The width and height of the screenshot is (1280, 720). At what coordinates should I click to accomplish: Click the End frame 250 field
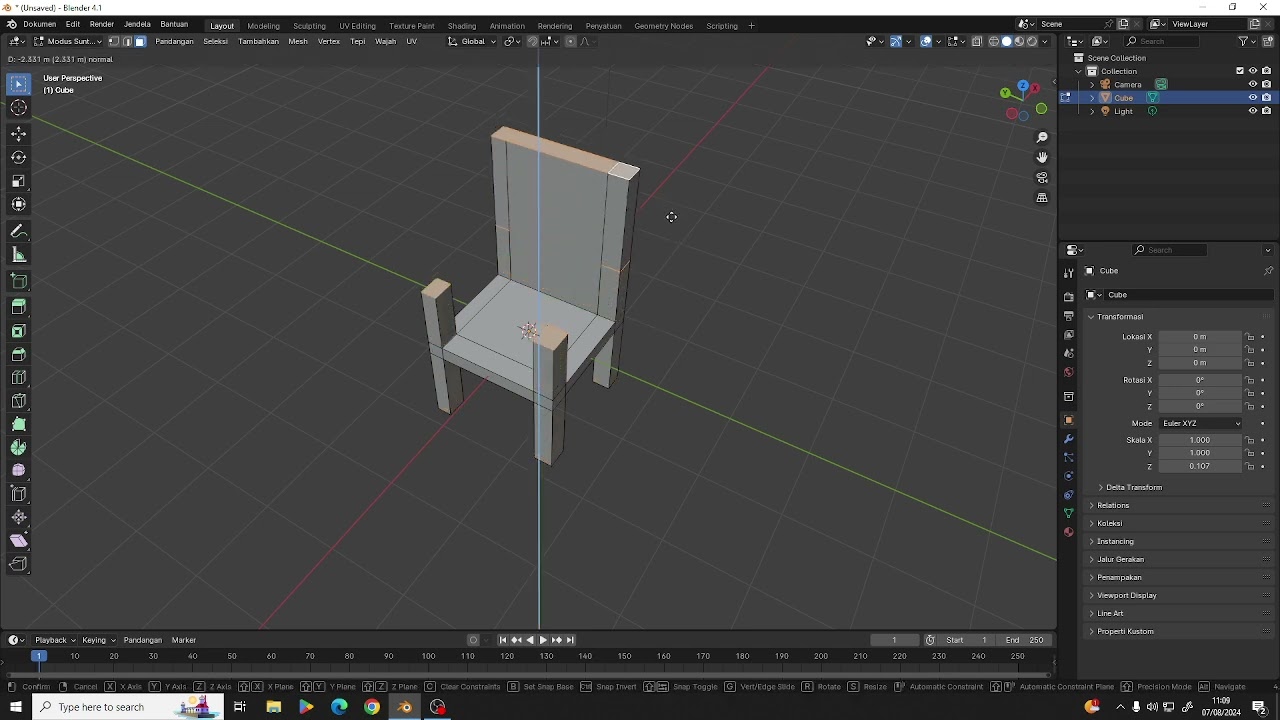1025,640
